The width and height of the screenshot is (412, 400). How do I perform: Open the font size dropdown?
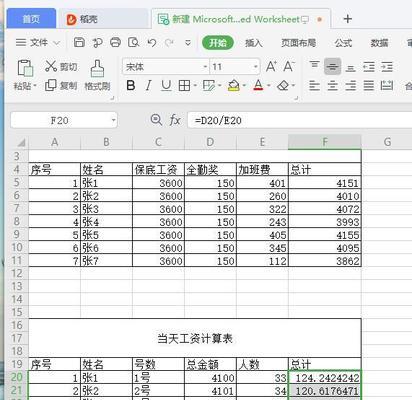coord(256,67)
